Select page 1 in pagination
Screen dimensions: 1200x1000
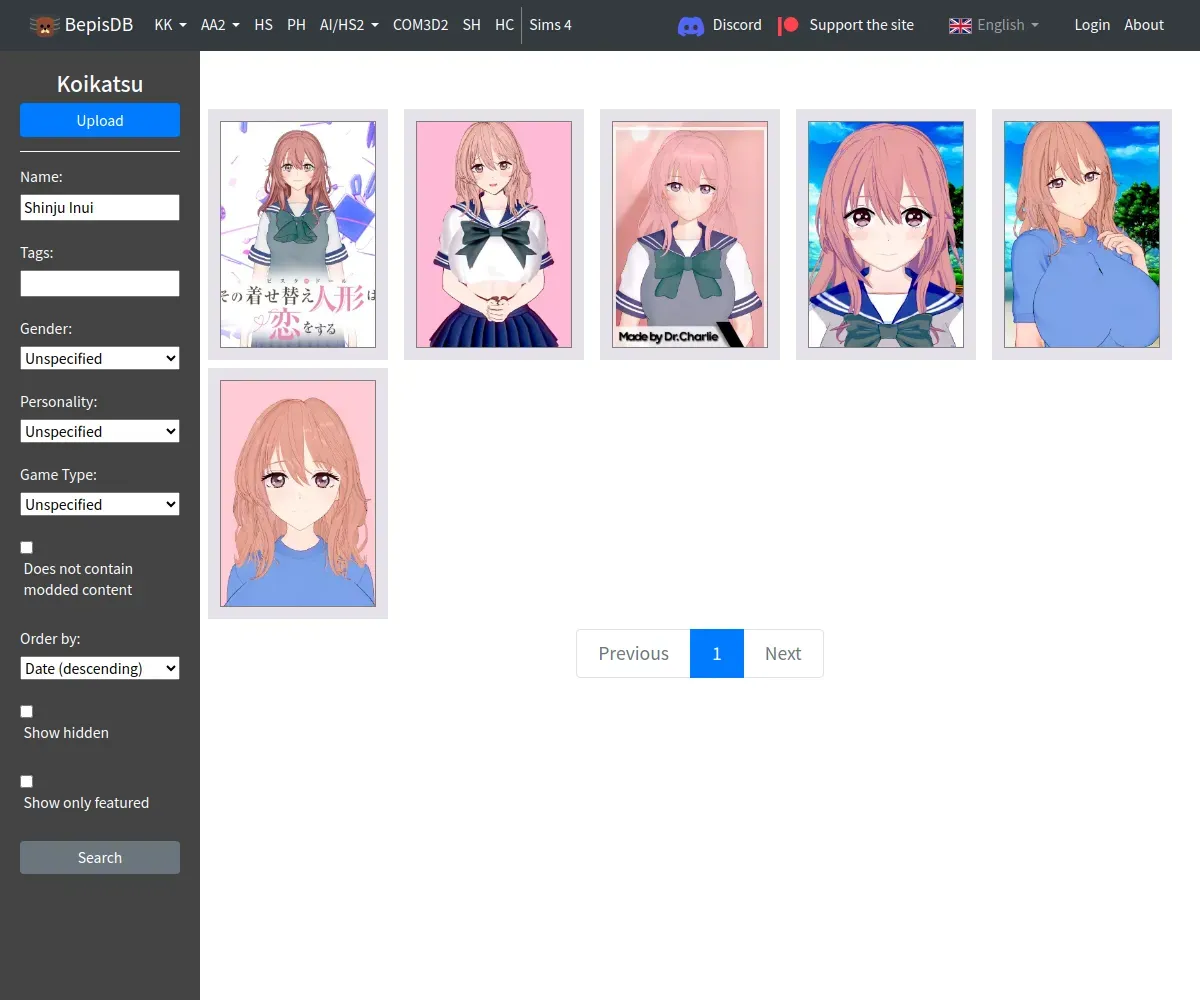[x=717, y=653]
